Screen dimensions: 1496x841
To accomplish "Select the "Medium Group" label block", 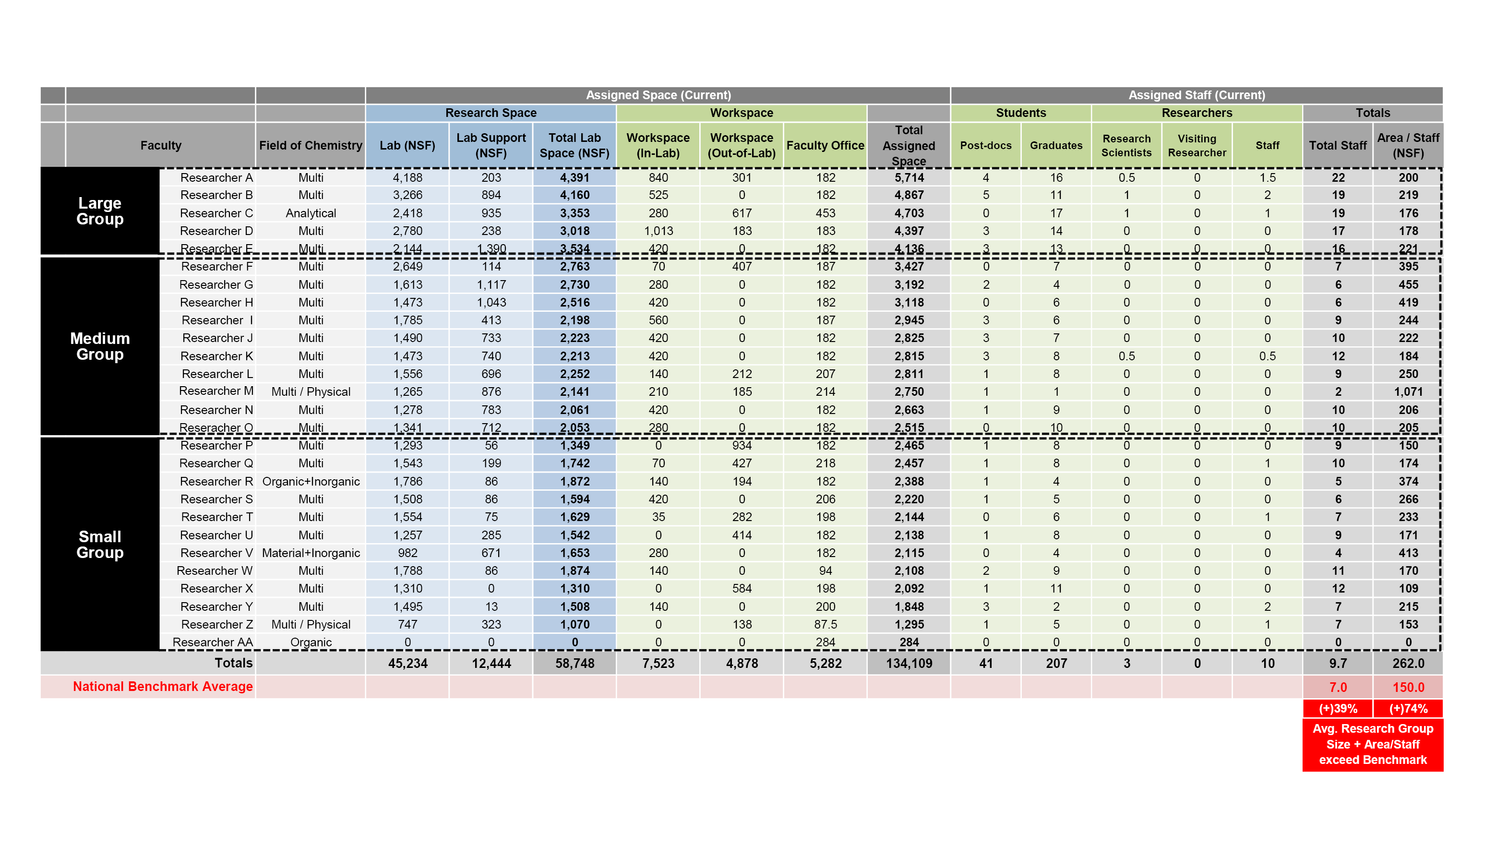I will tap(100, 346).
